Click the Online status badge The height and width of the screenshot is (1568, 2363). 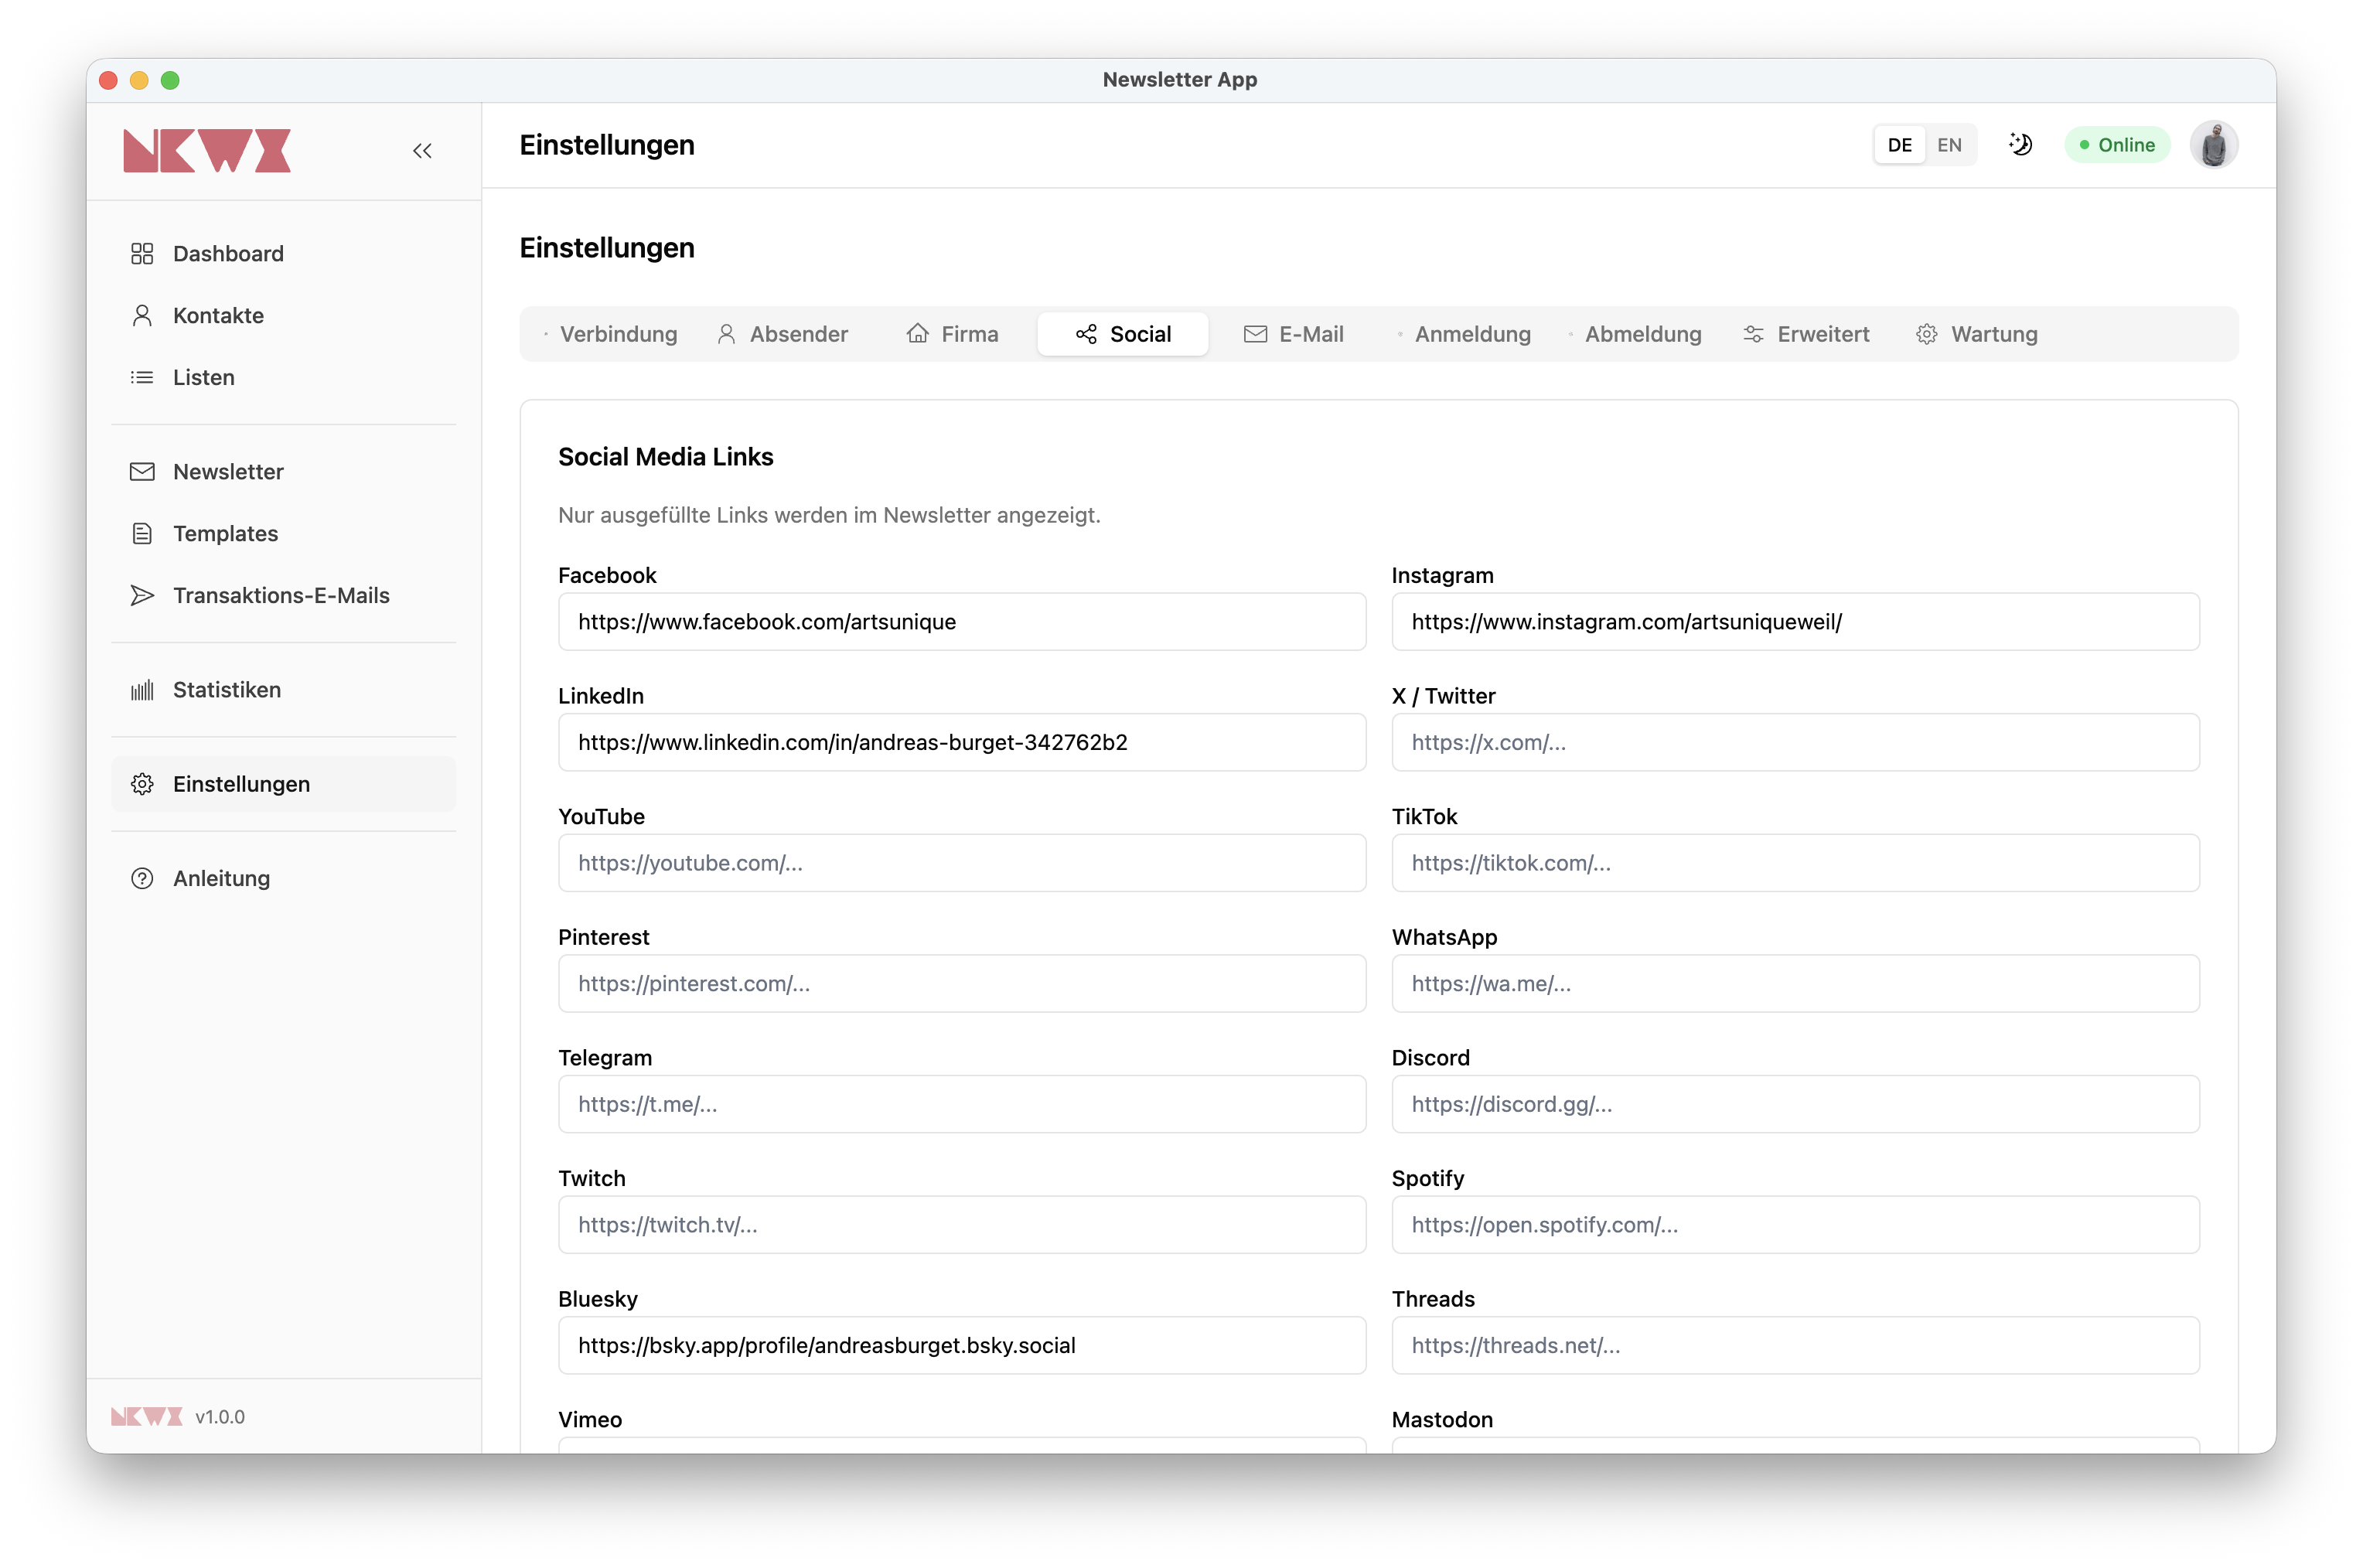pos(2116,145)
